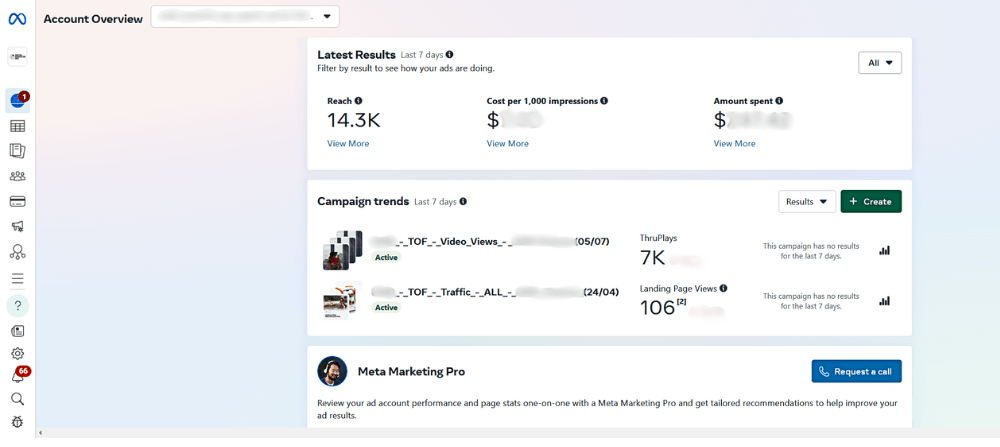Screen dimensions: 1000x447
Task: Open Campaigns table icon in sidebar
Action: 18,126
